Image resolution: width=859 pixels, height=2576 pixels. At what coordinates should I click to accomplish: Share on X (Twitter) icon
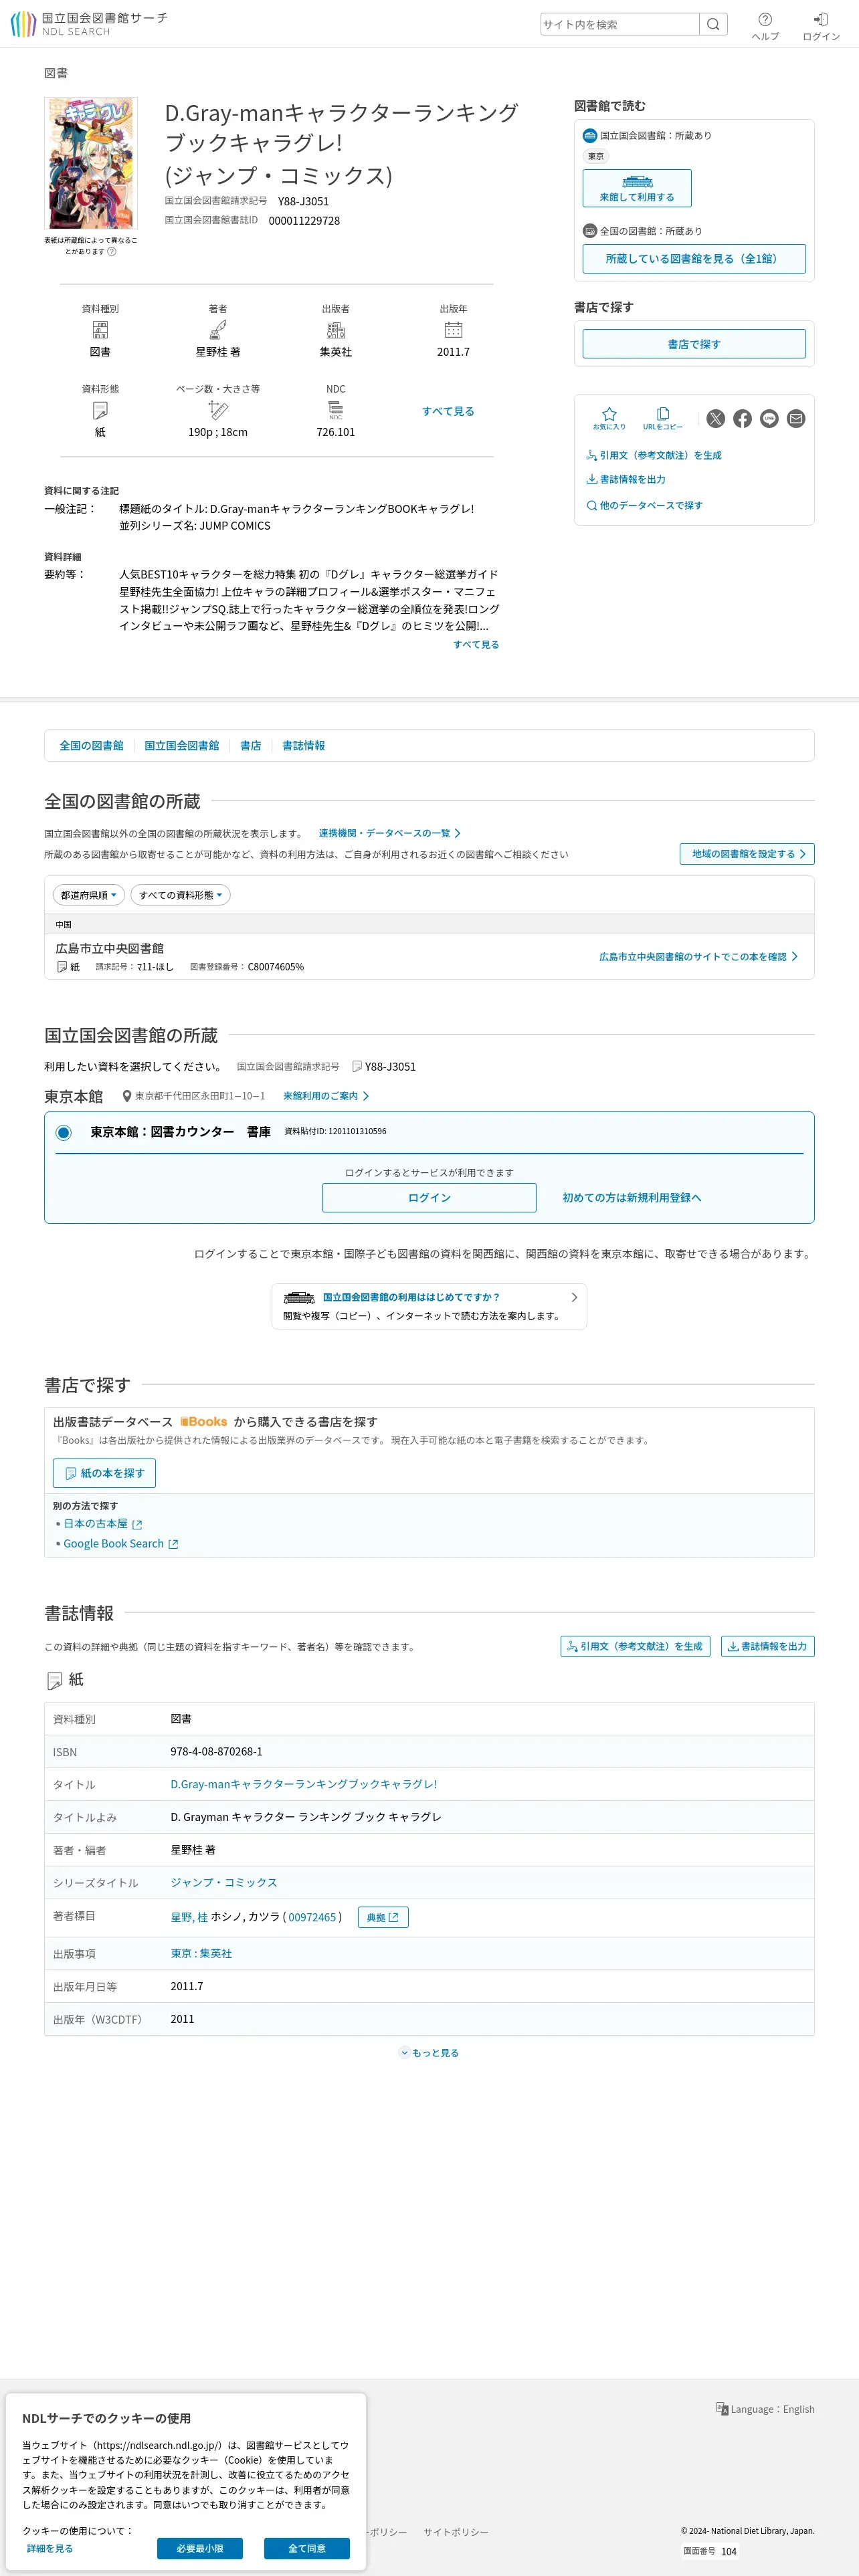click(x=716, y=419)
